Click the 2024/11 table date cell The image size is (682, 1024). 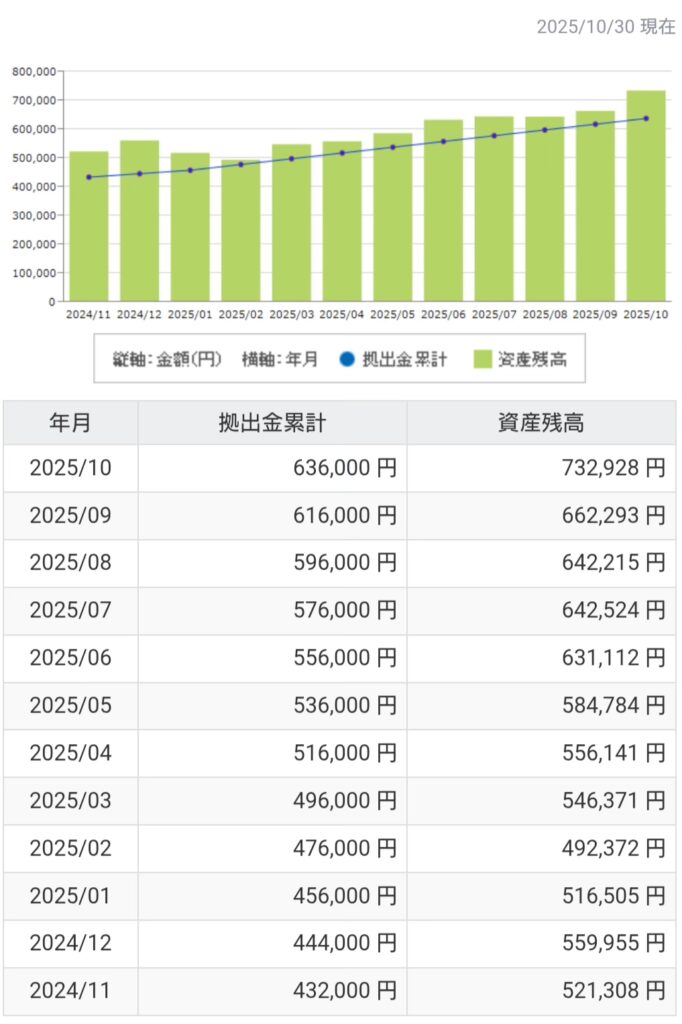click(70, 991)
